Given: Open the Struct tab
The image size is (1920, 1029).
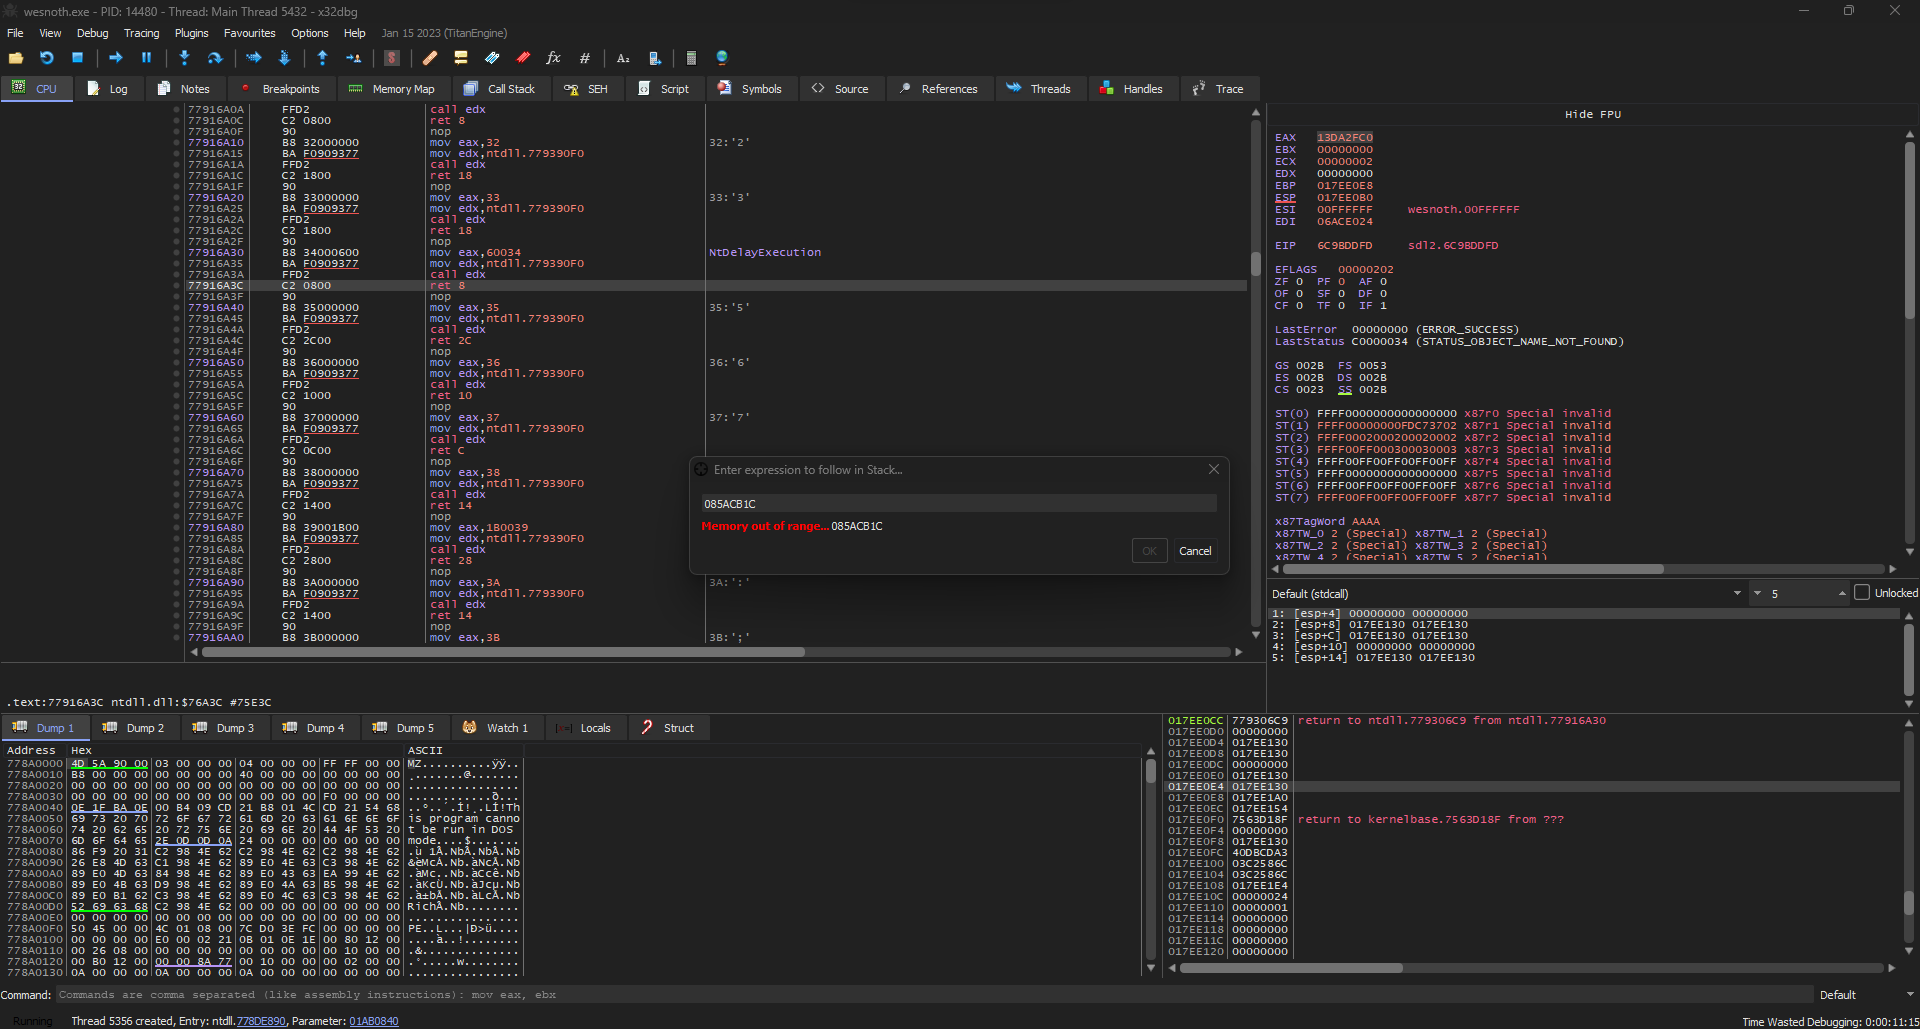Looking at the screenshot, I should pos(668,728).
